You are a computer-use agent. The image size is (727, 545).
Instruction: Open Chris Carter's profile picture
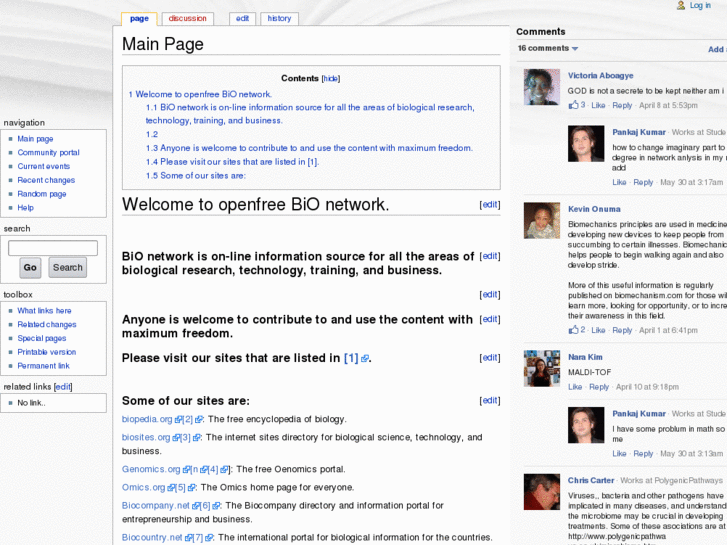click(x=542, y=492)
